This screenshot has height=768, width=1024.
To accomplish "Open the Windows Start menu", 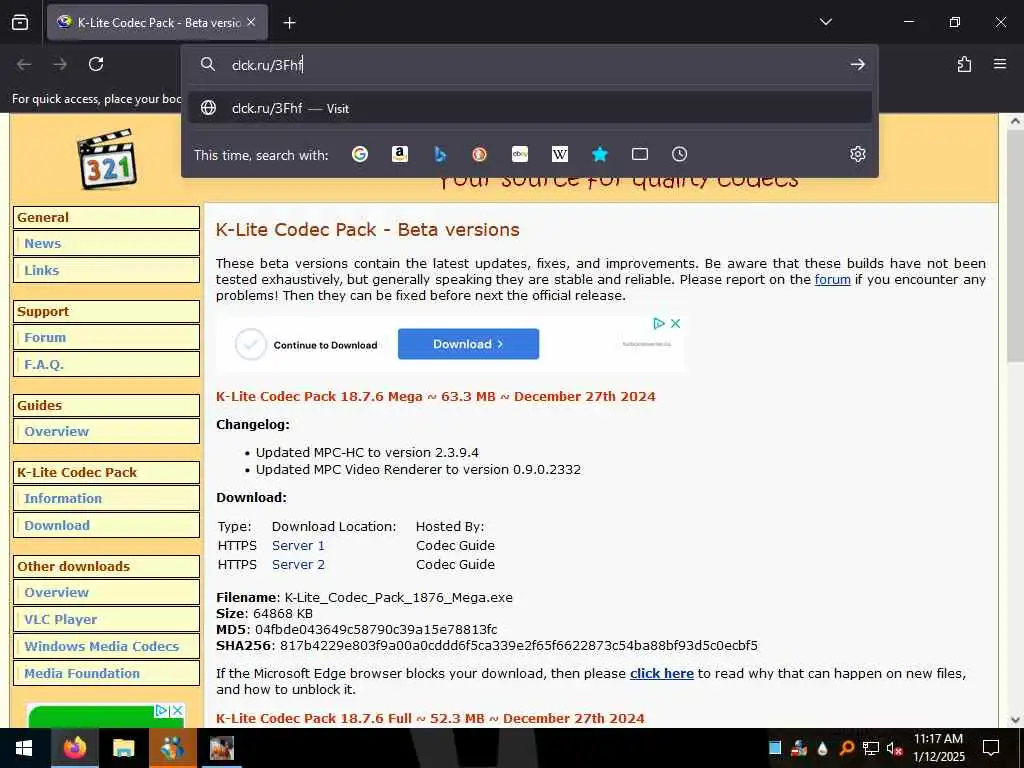I will pos(24,748).
